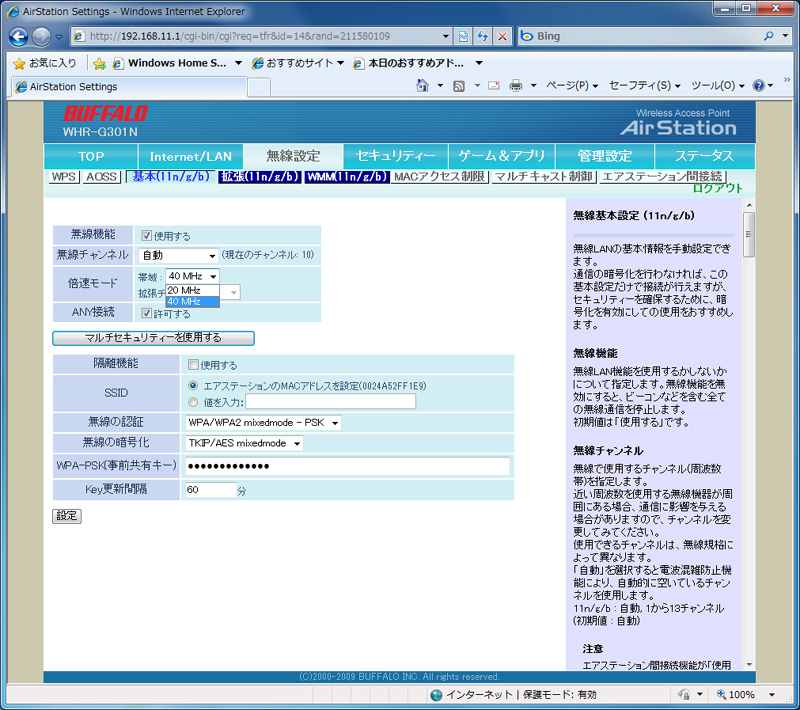Open the WMM(11n/g/b) sub-tab

point(347,176)
